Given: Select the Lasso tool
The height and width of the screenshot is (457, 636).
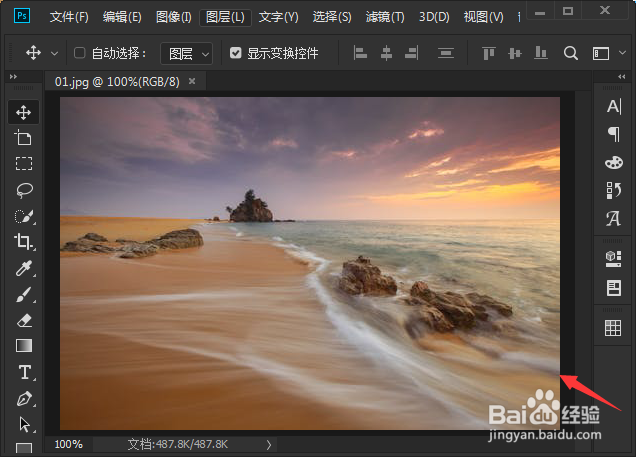Looking at the screenshot, I should click(x=24, y=190).
